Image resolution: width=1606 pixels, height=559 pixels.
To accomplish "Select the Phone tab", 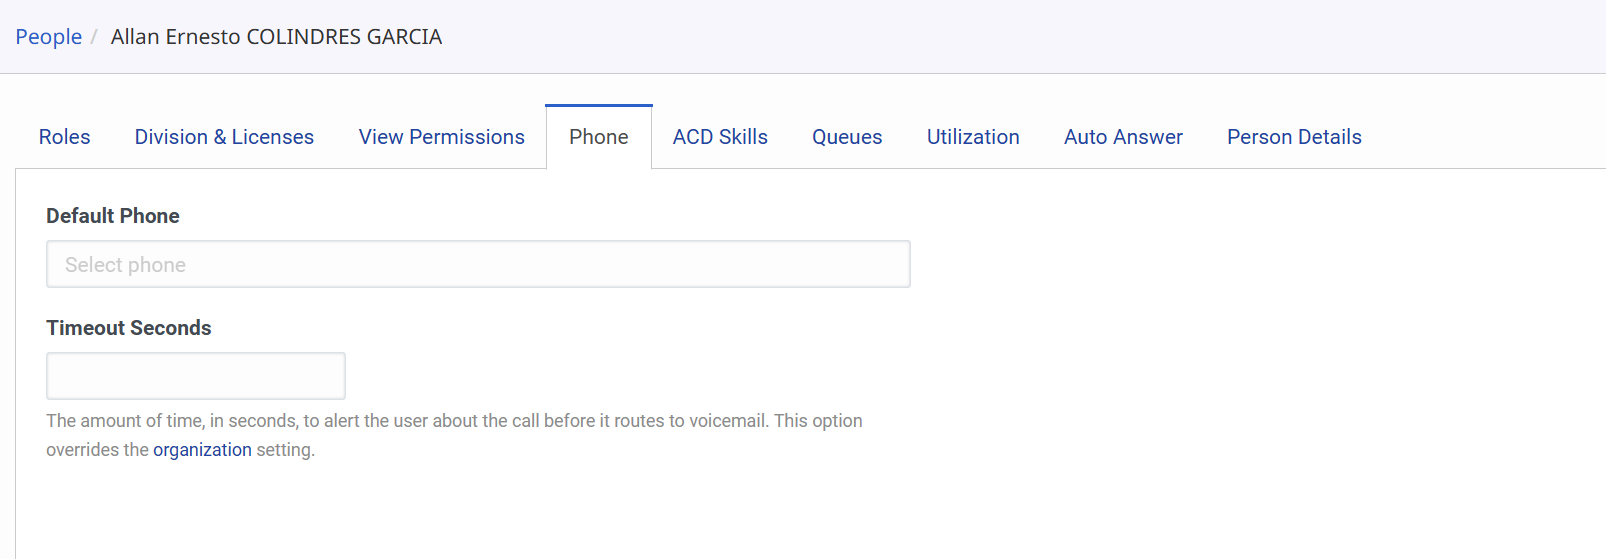I will click(x=599, y=137).
